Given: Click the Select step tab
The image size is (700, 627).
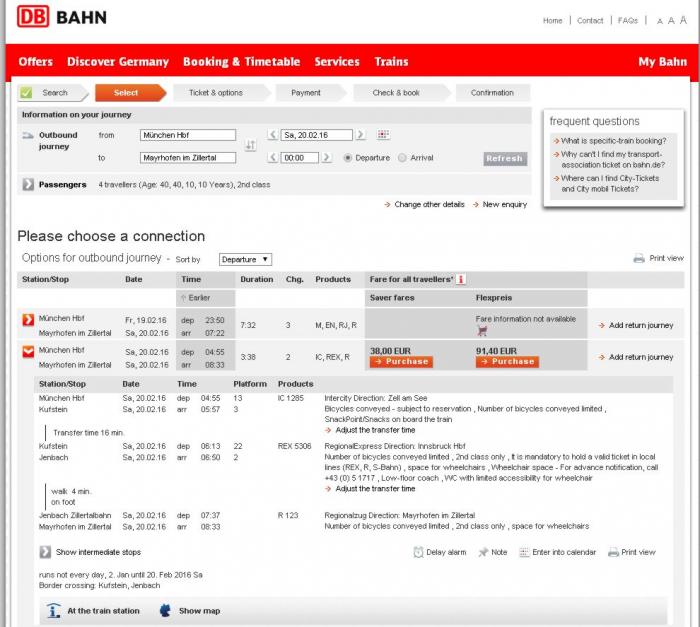Looking at the screenshot, I should pos(129,92).
